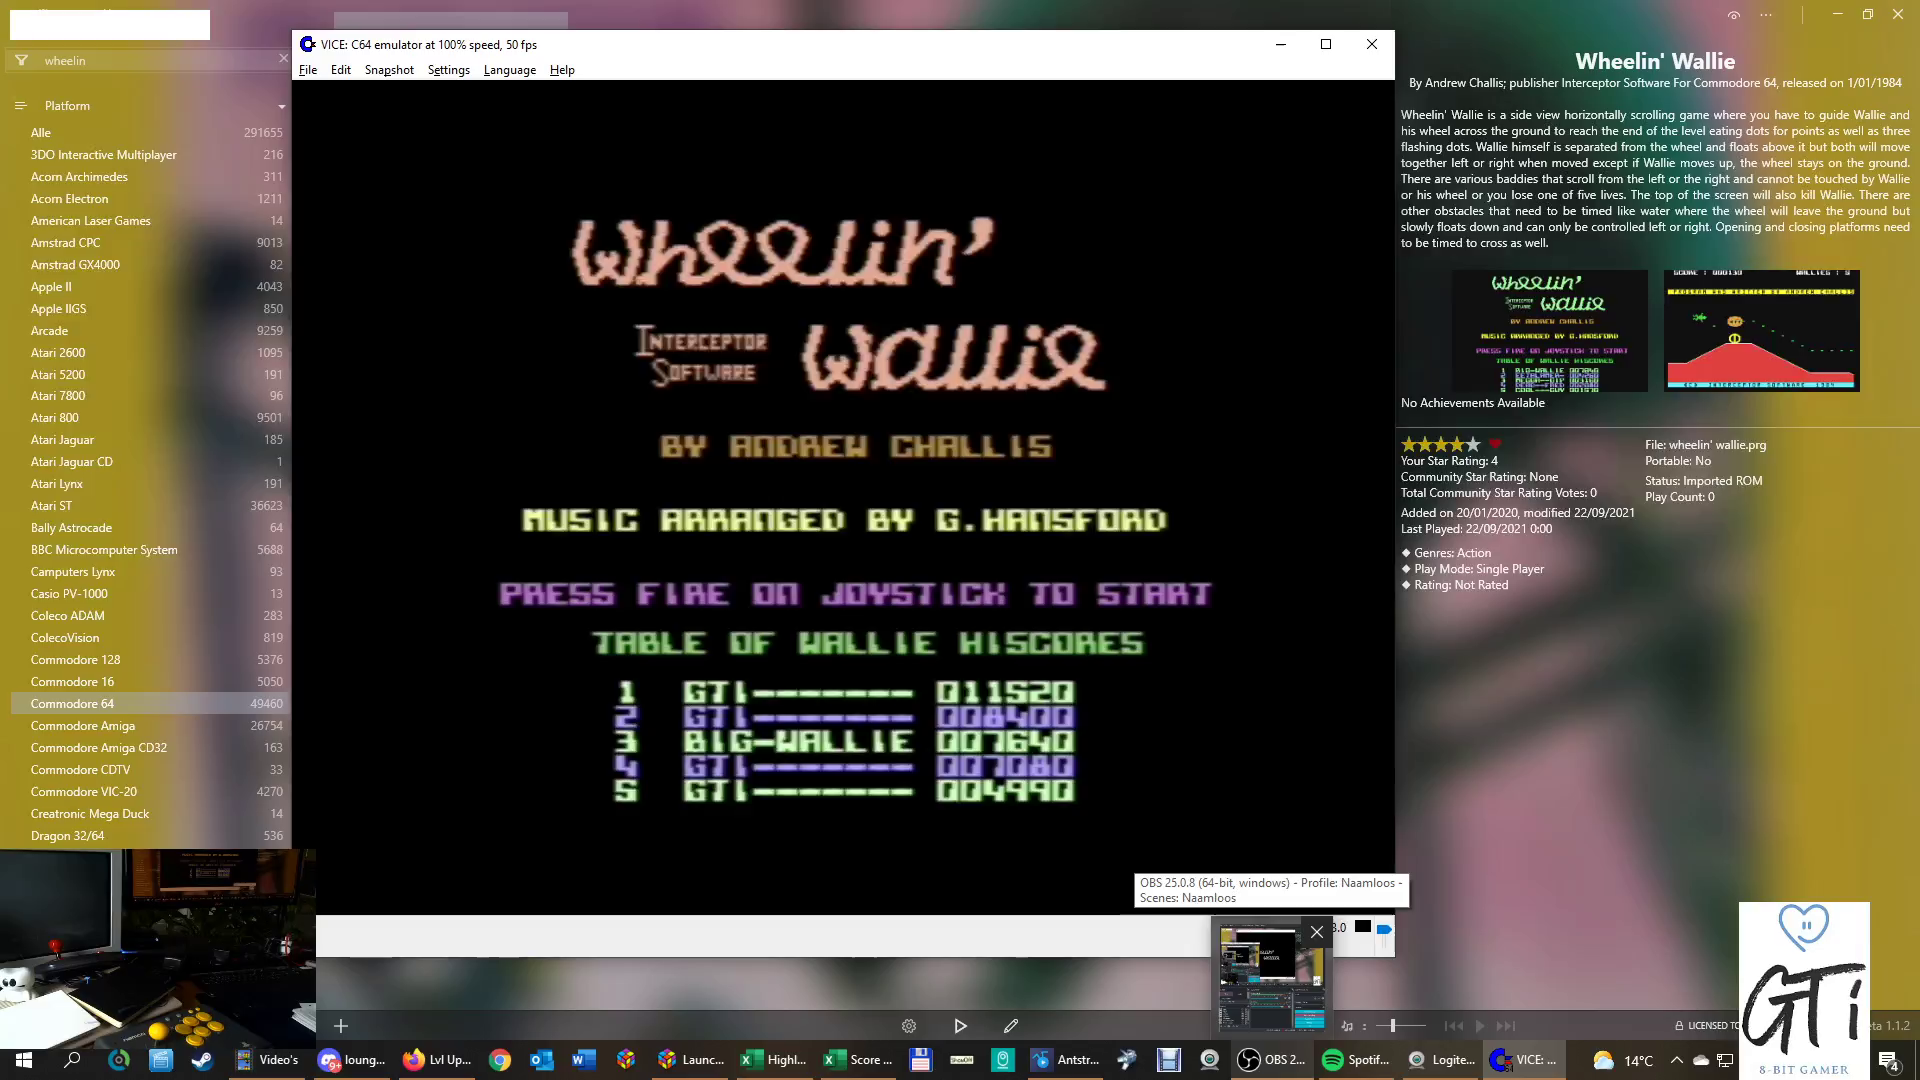Toggle the eye view icon
This screenshot has width=1920, height=1080.
click(1734, 15)
